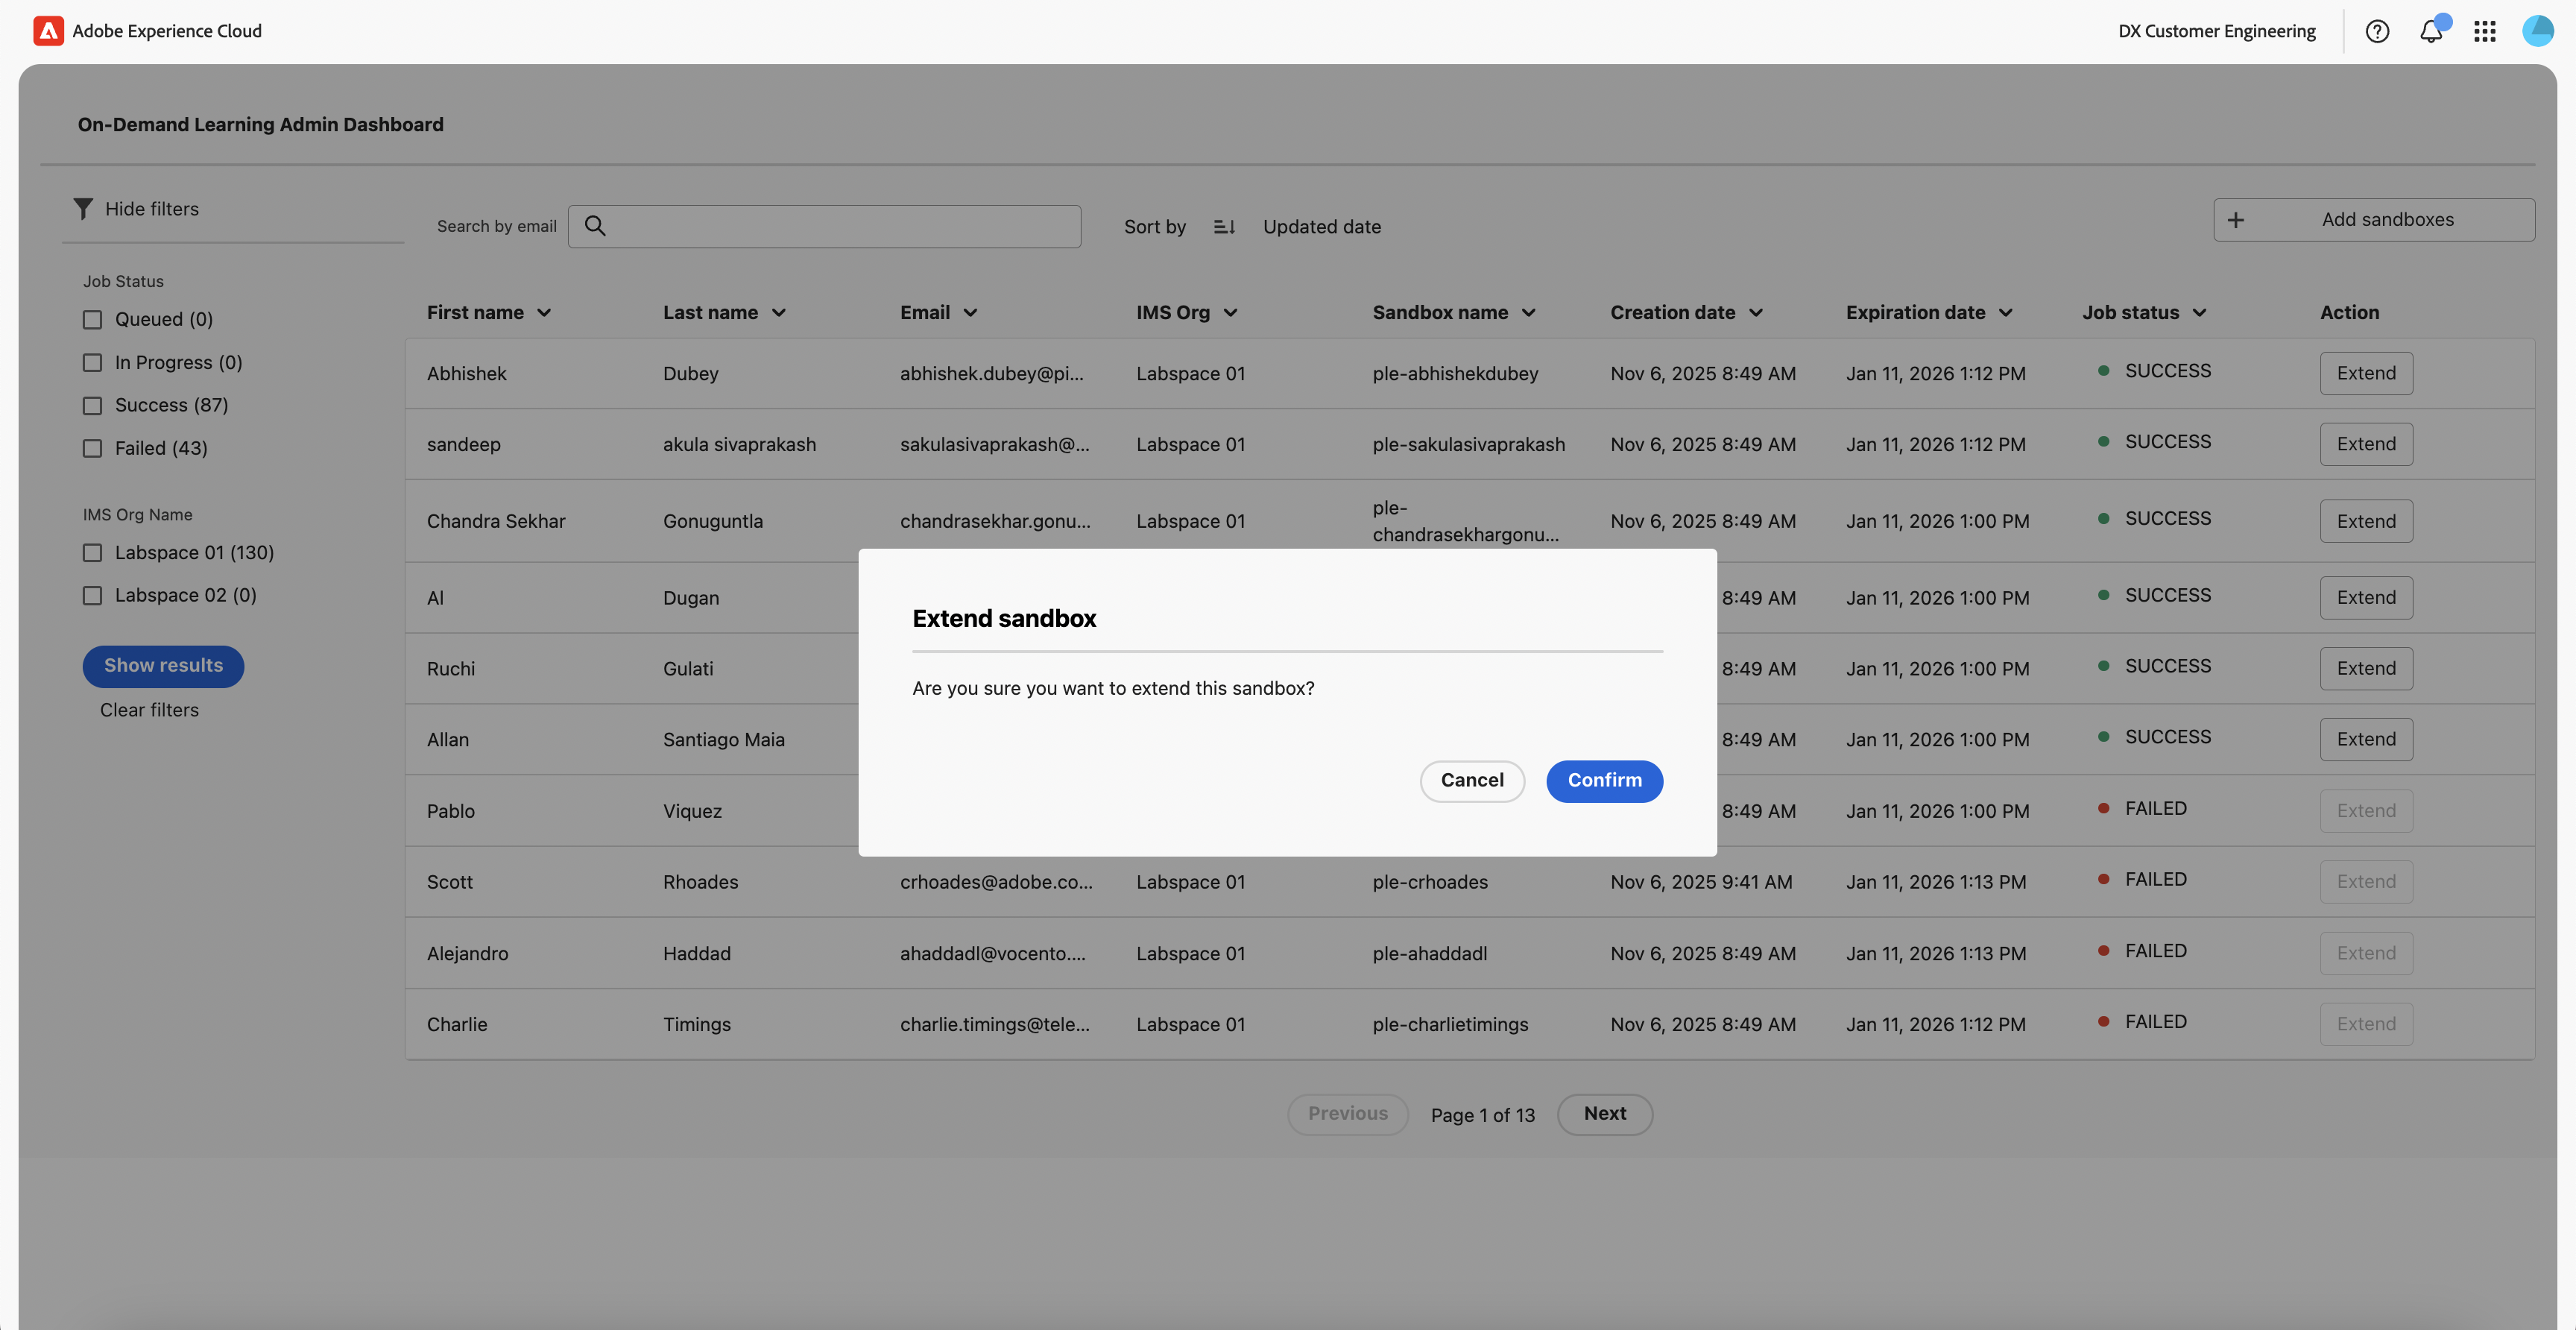Open the notifications bell
The height and width of the screenshot is (1330, 2576).
(x=2431, y=31)
